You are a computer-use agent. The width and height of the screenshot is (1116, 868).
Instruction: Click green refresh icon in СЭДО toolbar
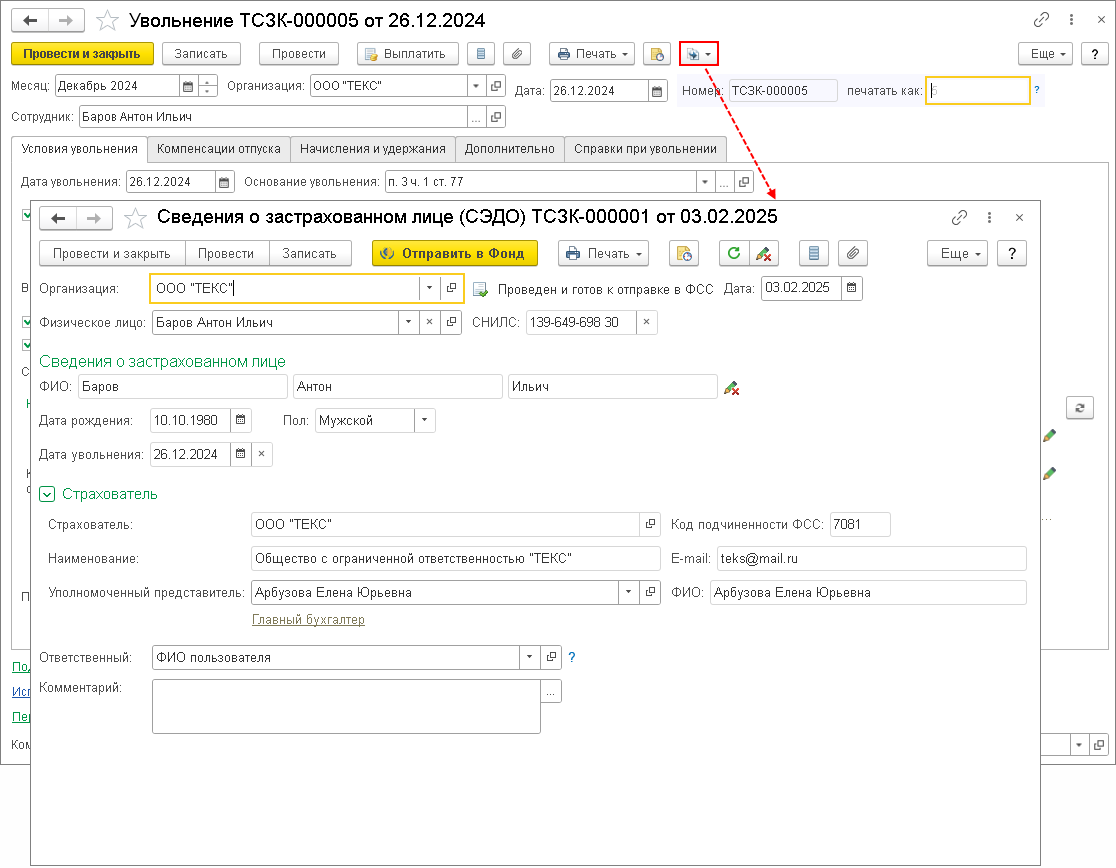734,253
